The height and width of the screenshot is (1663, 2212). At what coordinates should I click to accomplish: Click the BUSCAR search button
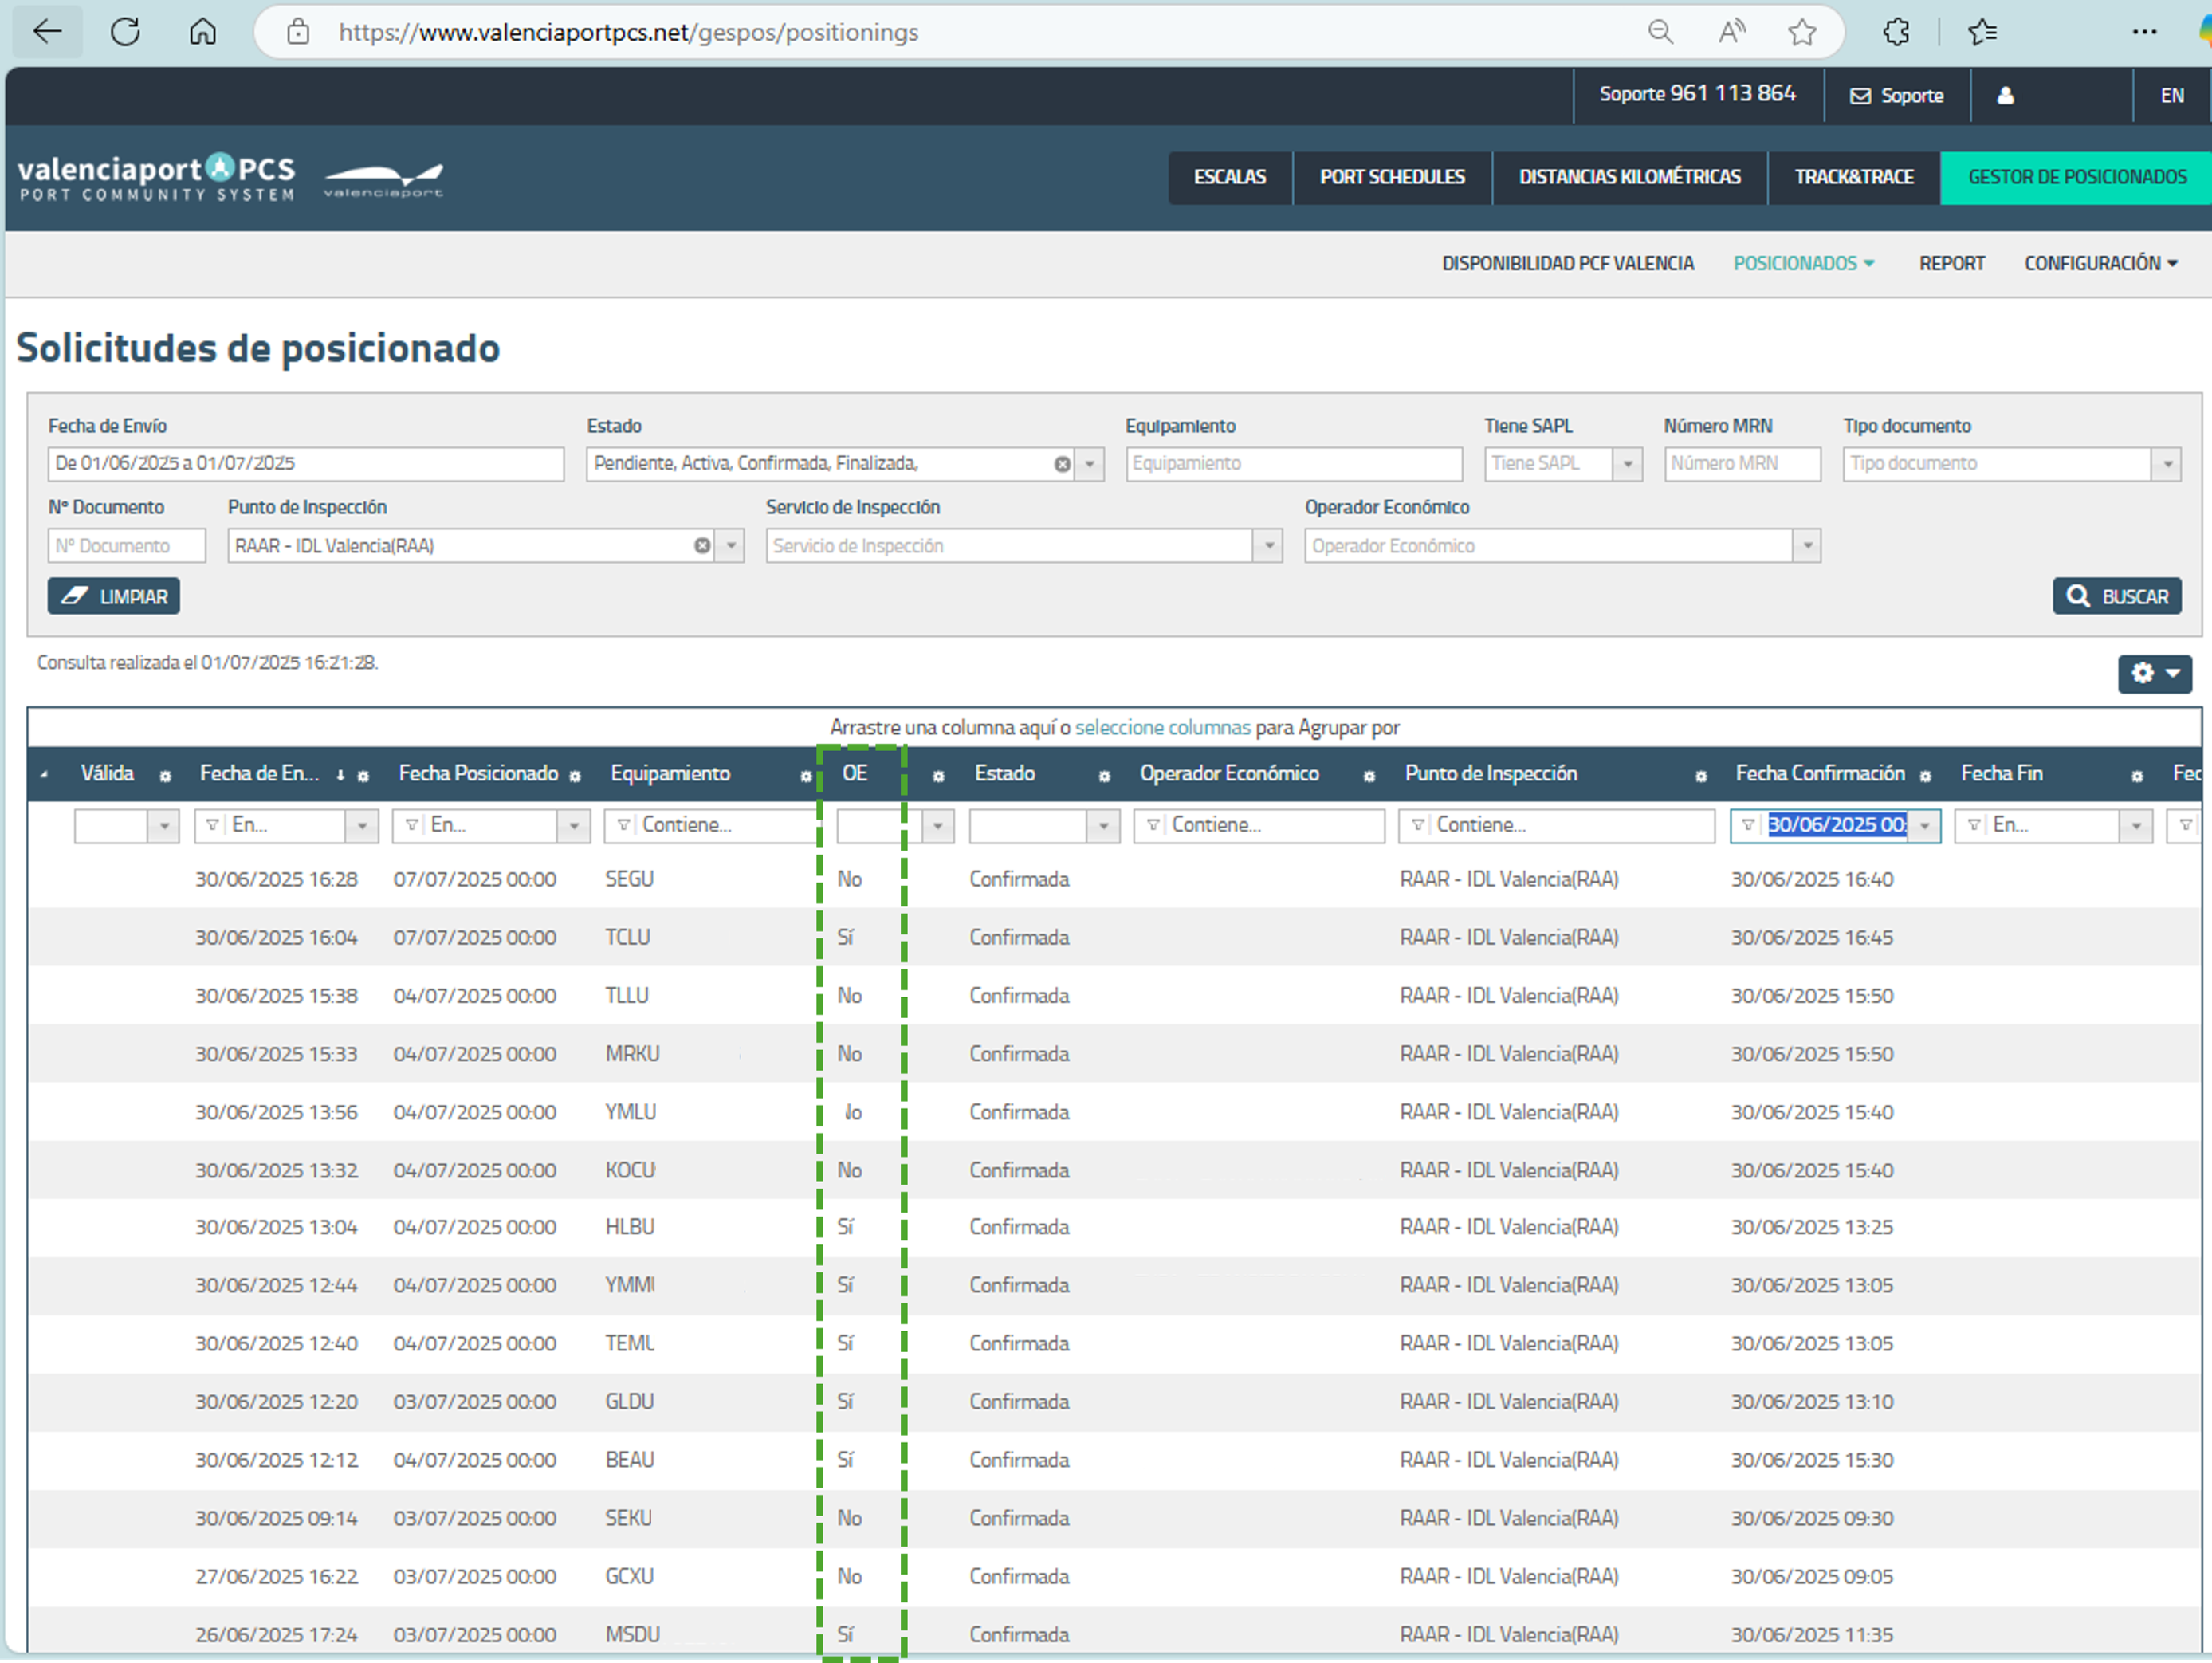click(2117, 597)
